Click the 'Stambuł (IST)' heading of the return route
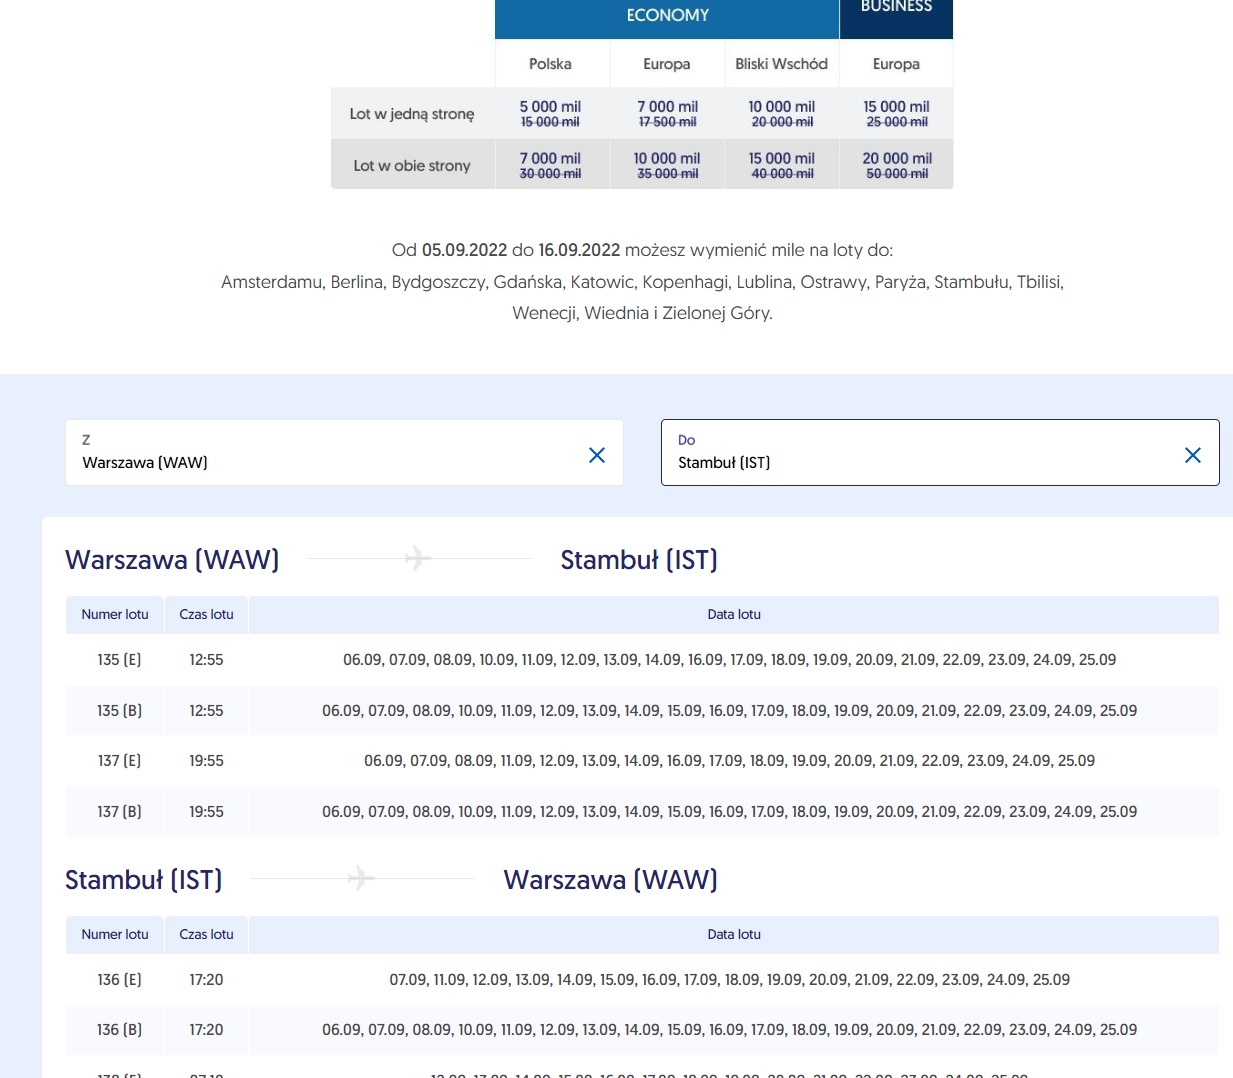 point(144,880)
